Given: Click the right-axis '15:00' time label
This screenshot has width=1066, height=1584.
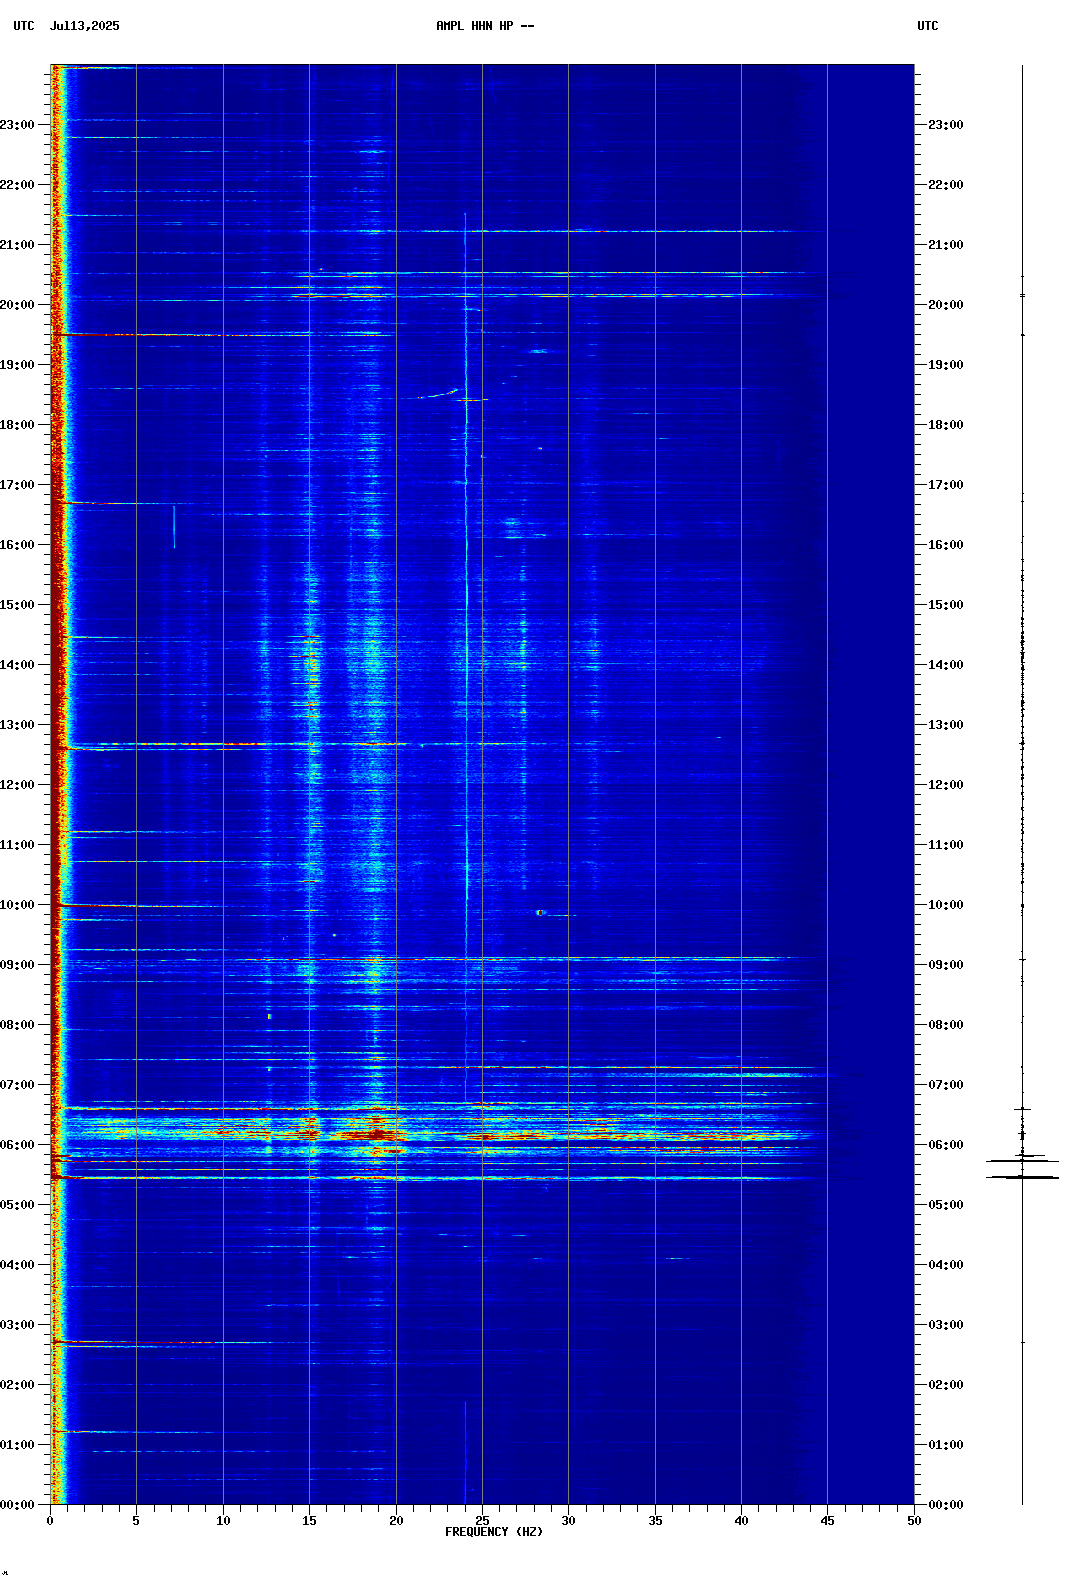Looking at the screenshot, I should click(x=946, y=605).
